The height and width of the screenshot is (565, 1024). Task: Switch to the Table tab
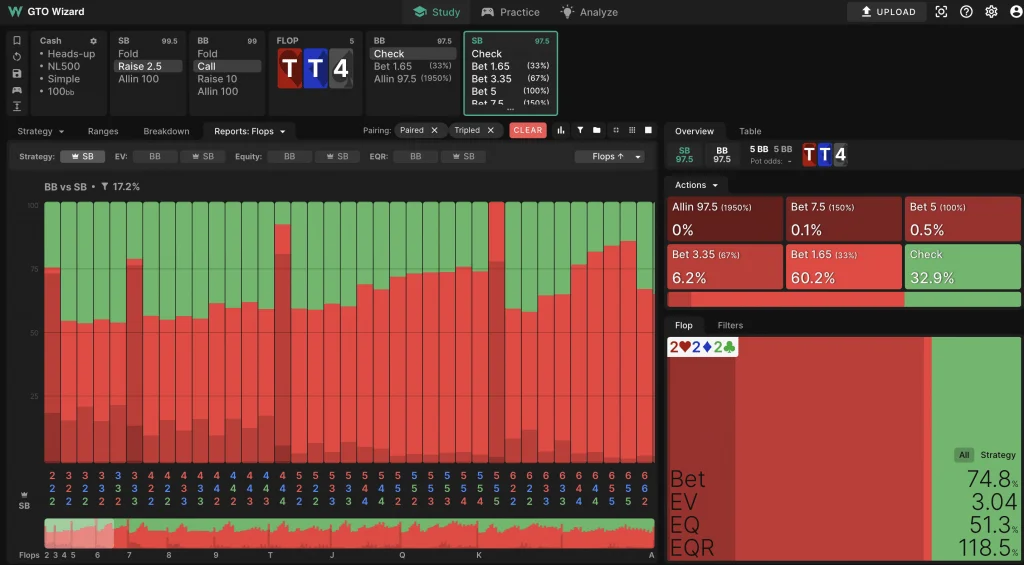750,131
